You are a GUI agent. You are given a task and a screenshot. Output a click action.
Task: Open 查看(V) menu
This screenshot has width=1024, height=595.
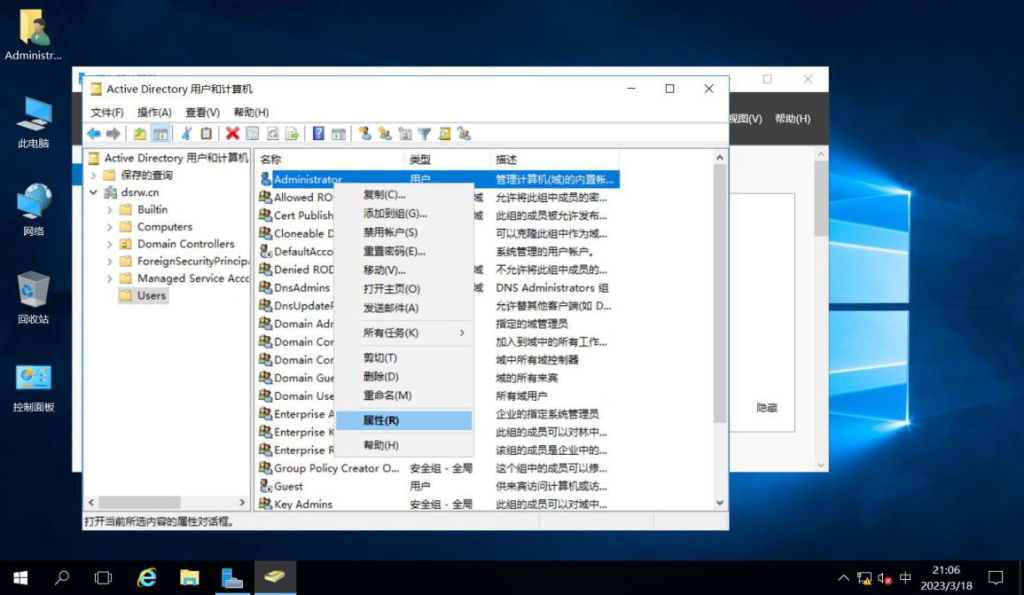point(202,112)
